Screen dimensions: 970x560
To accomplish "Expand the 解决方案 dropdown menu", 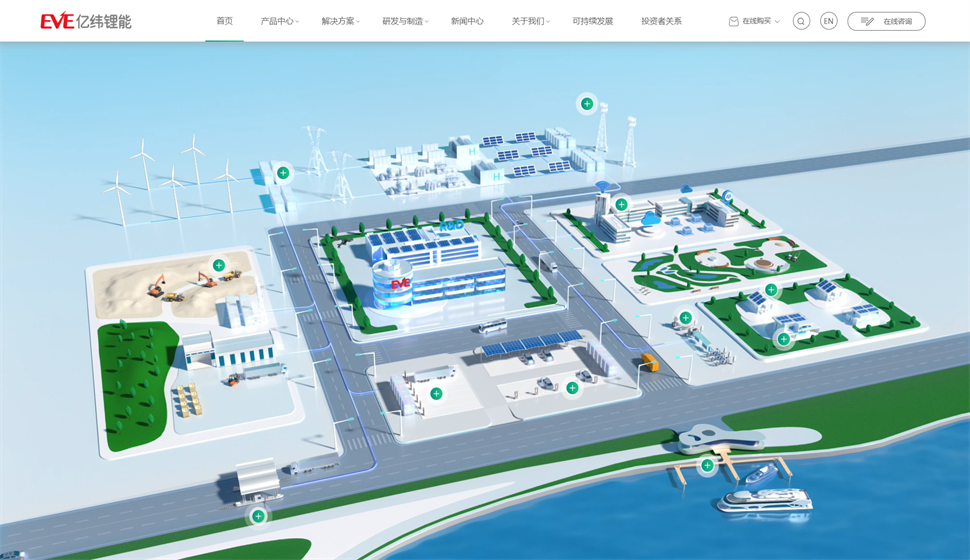I will pyautogui.click(x=339, y=21).
